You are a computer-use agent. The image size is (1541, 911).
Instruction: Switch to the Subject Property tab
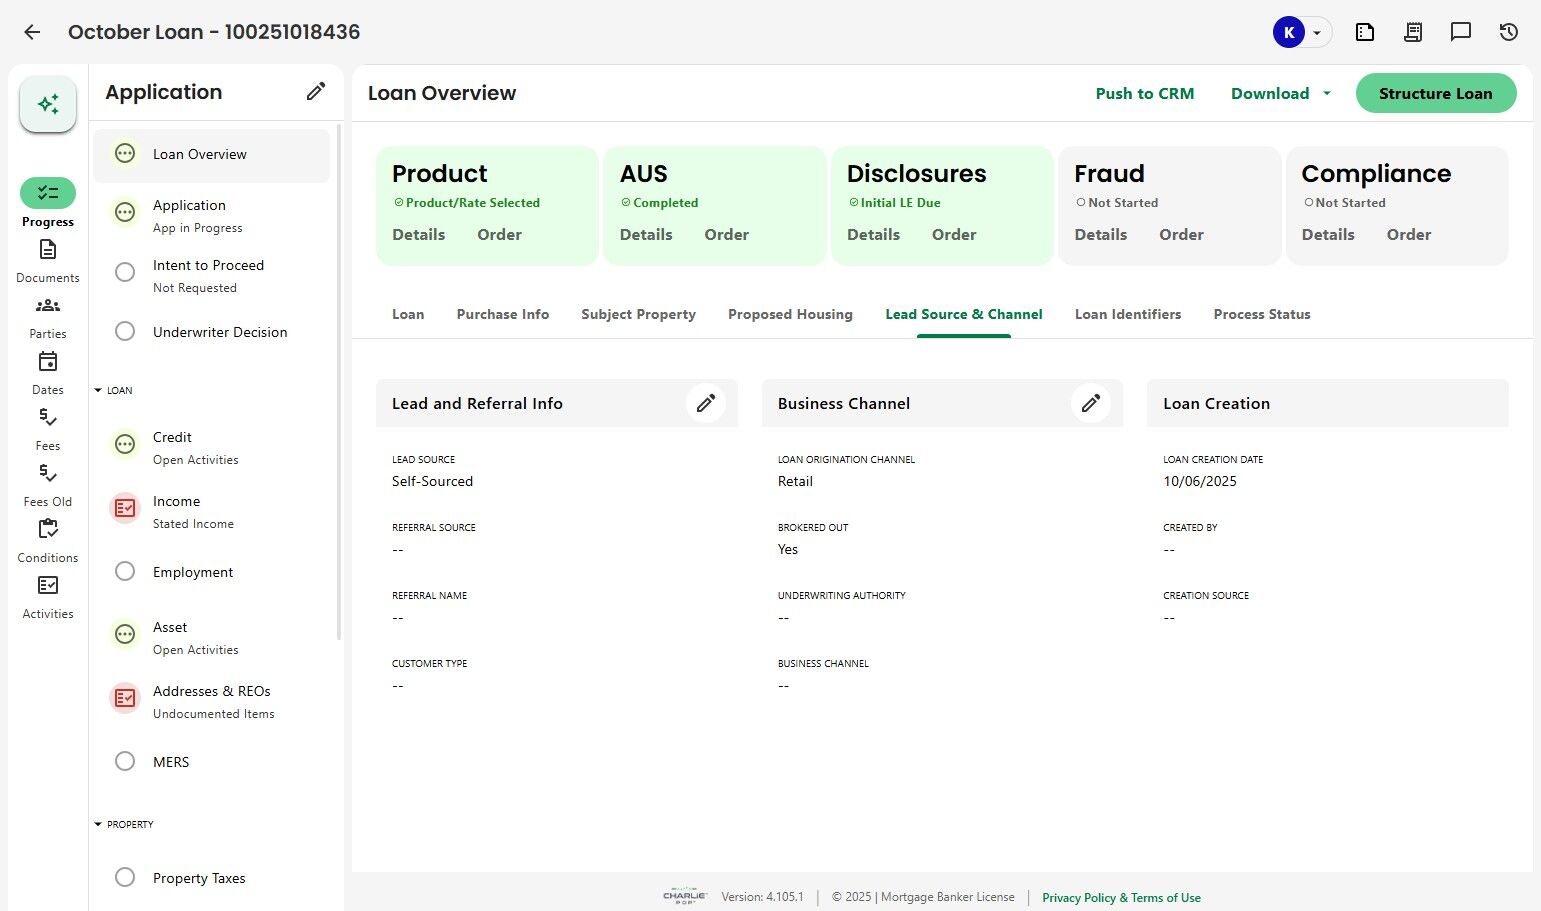638,314
